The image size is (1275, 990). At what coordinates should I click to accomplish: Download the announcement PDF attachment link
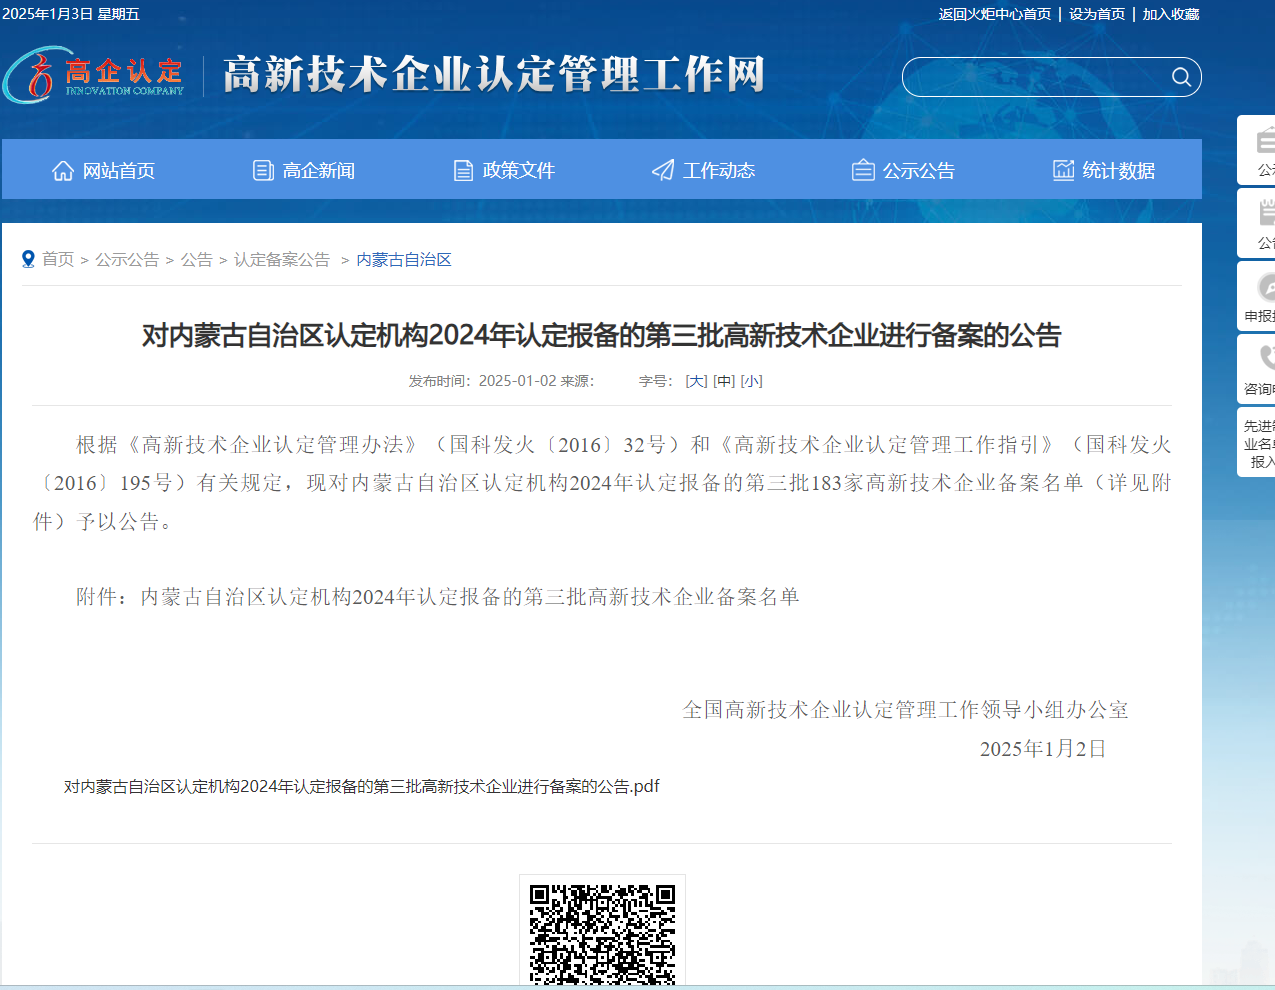point(361,787)
